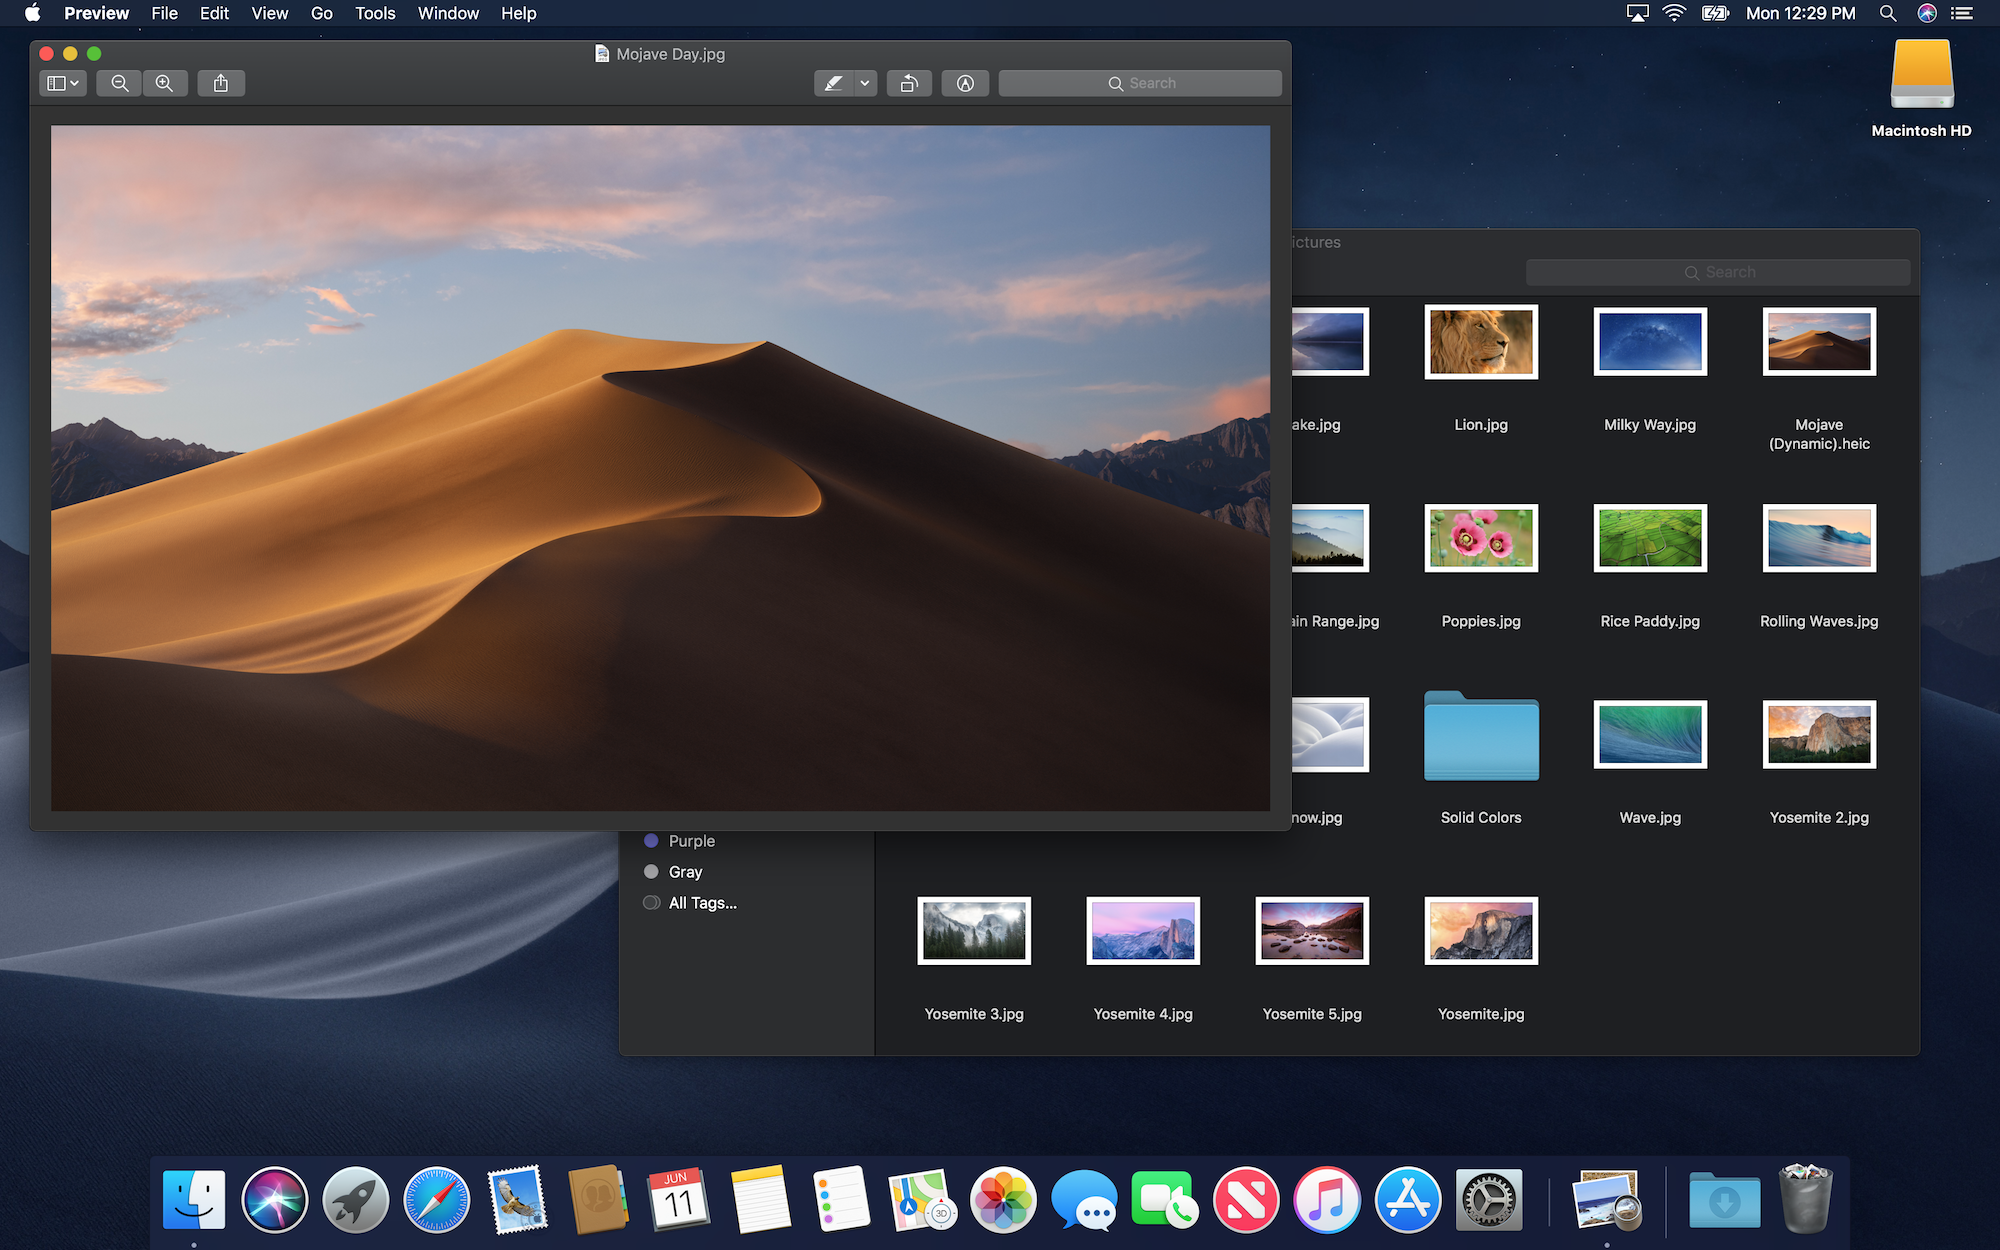Open the Preview application menu

pyautogui.click(x=97, y=13)
